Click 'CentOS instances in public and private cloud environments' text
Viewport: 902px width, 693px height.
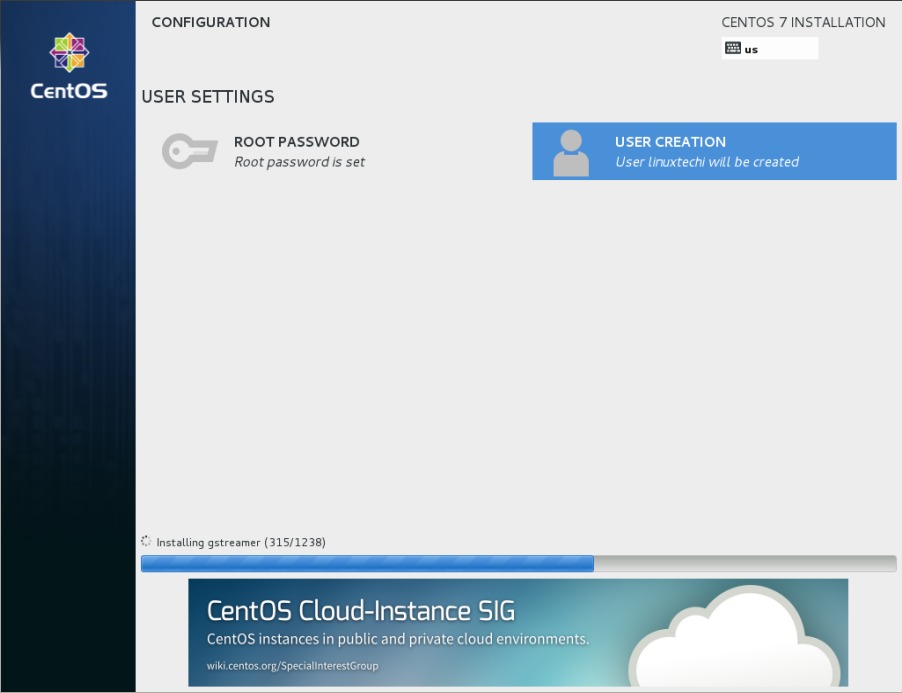[398, 640]
